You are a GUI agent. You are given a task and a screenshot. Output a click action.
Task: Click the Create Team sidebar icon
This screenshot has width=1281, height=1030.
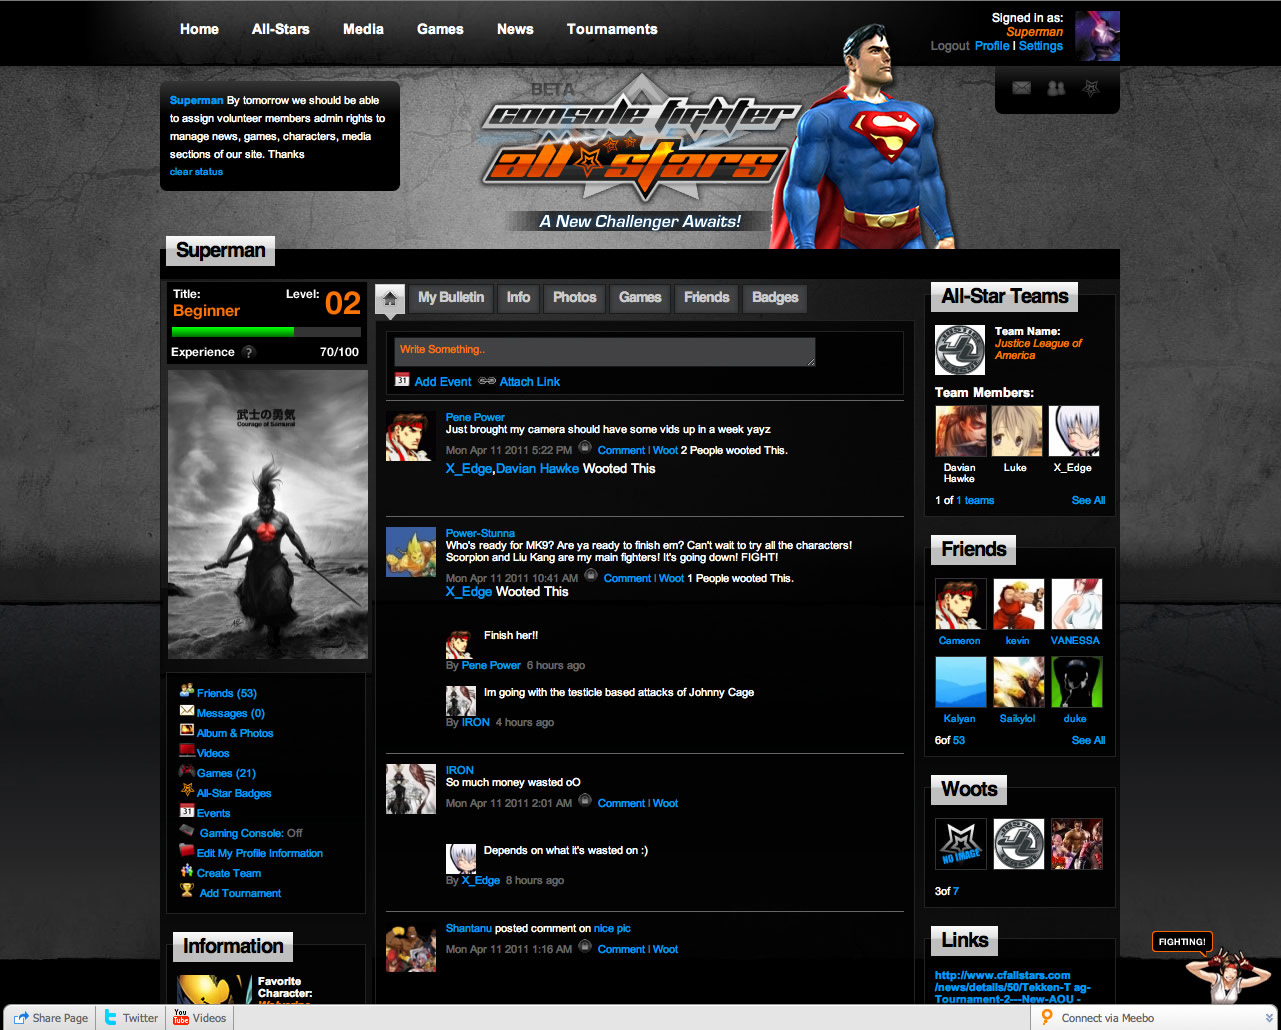(x=187, y=871)
